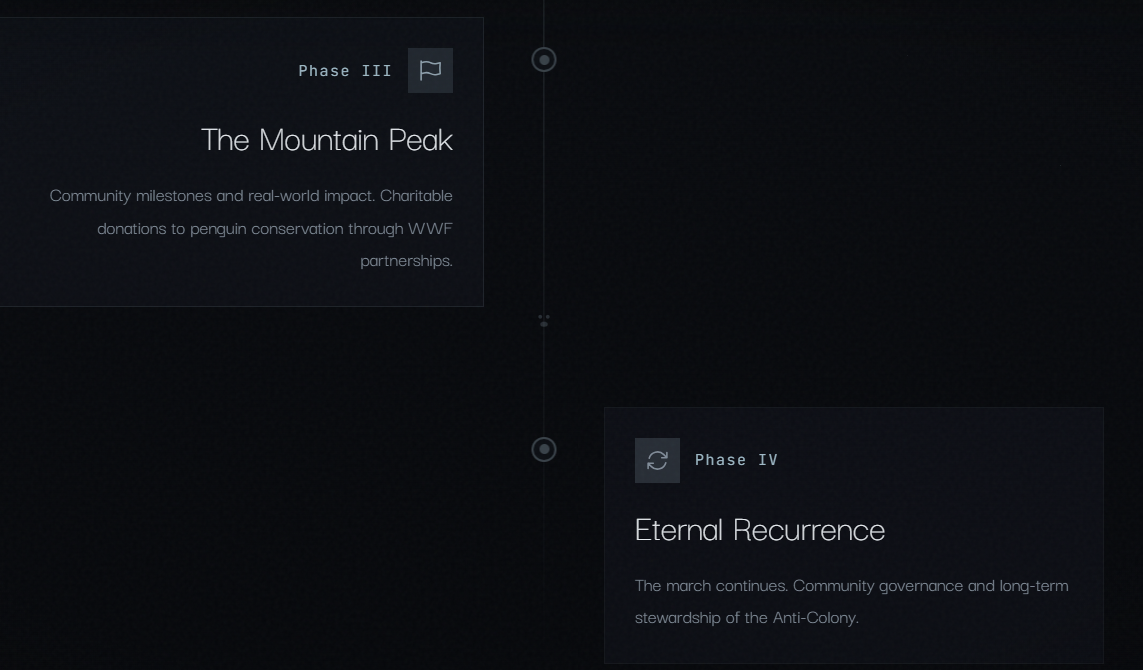This screenshot has height=670, width=1143.
Task: Click the "Phase IV" label
Action: (x=736, y=460)
